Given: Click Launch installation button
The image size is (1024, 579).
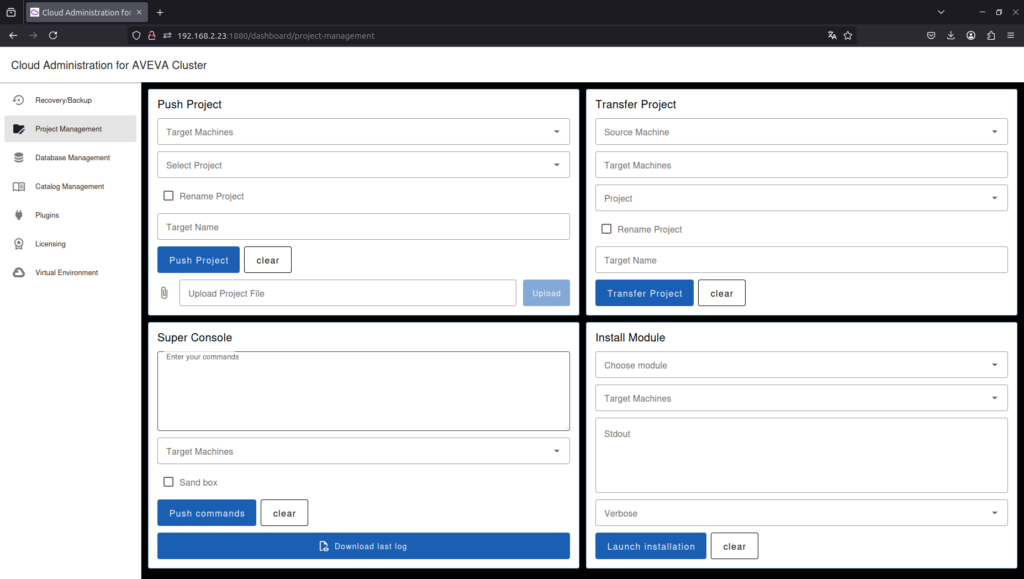Looking at the screenshot, I should 650,546.
